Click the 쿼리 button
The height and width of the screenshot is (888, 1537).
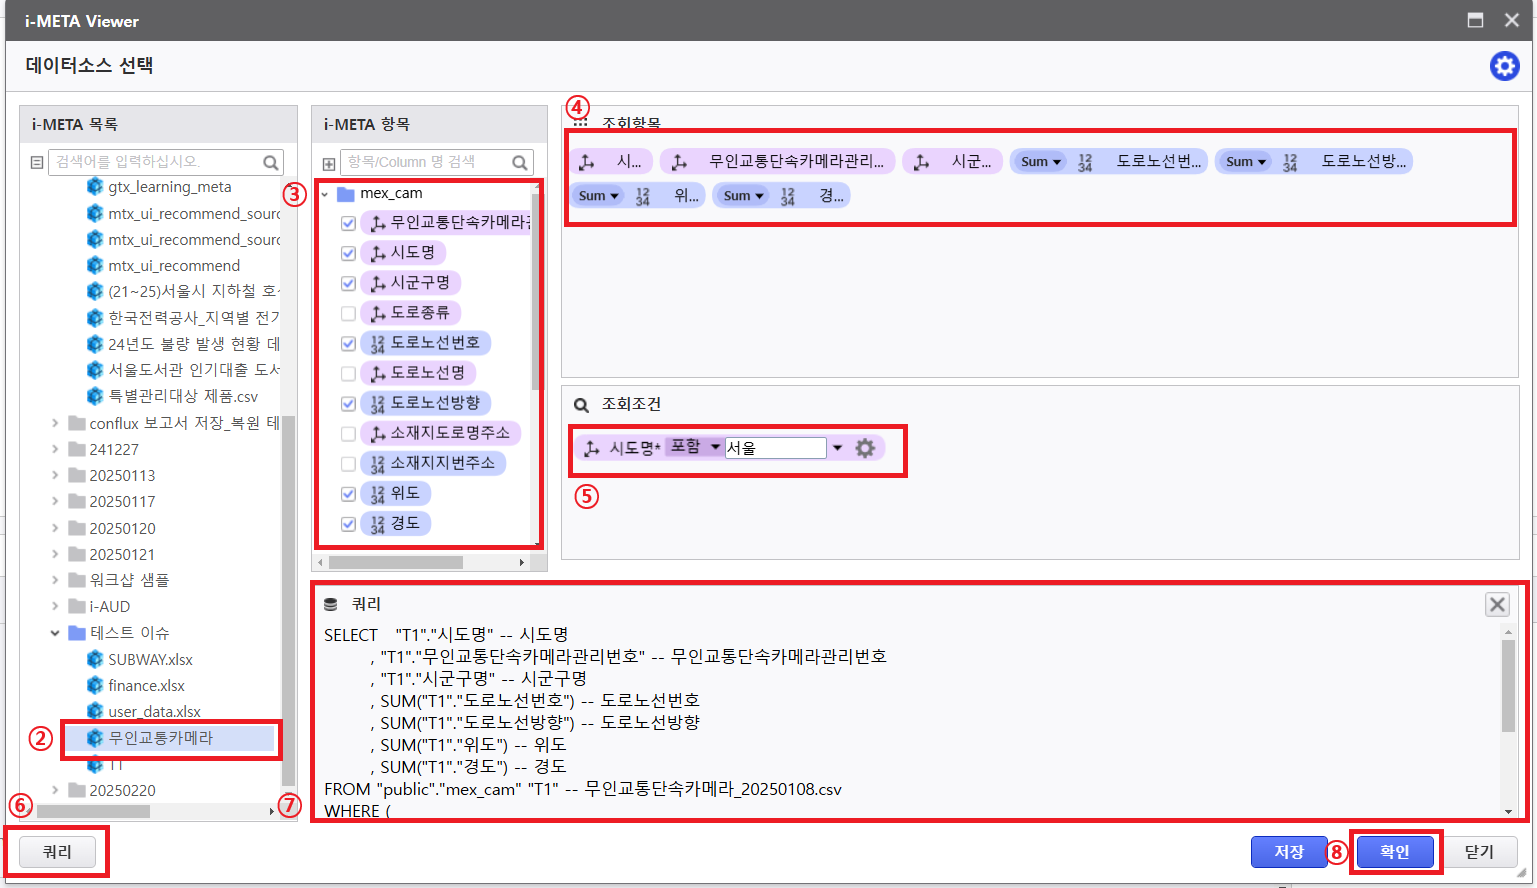[57, 852]
